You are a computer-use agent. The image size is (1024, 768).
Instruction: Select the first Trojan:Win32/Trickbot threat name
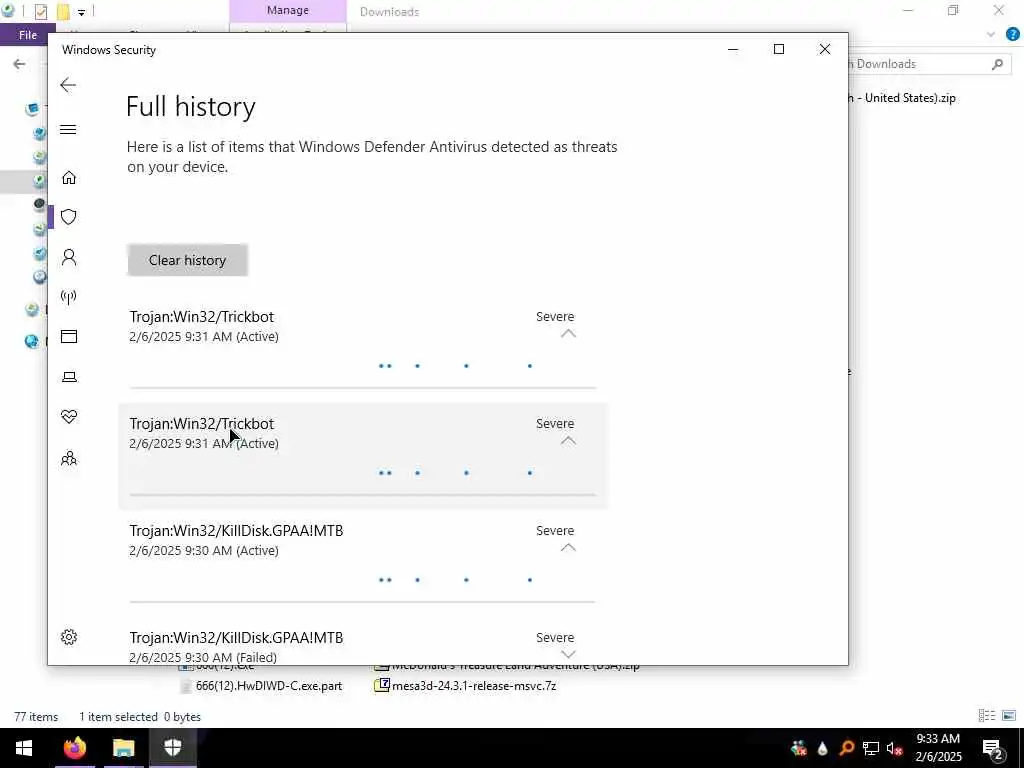pos(202,317)
